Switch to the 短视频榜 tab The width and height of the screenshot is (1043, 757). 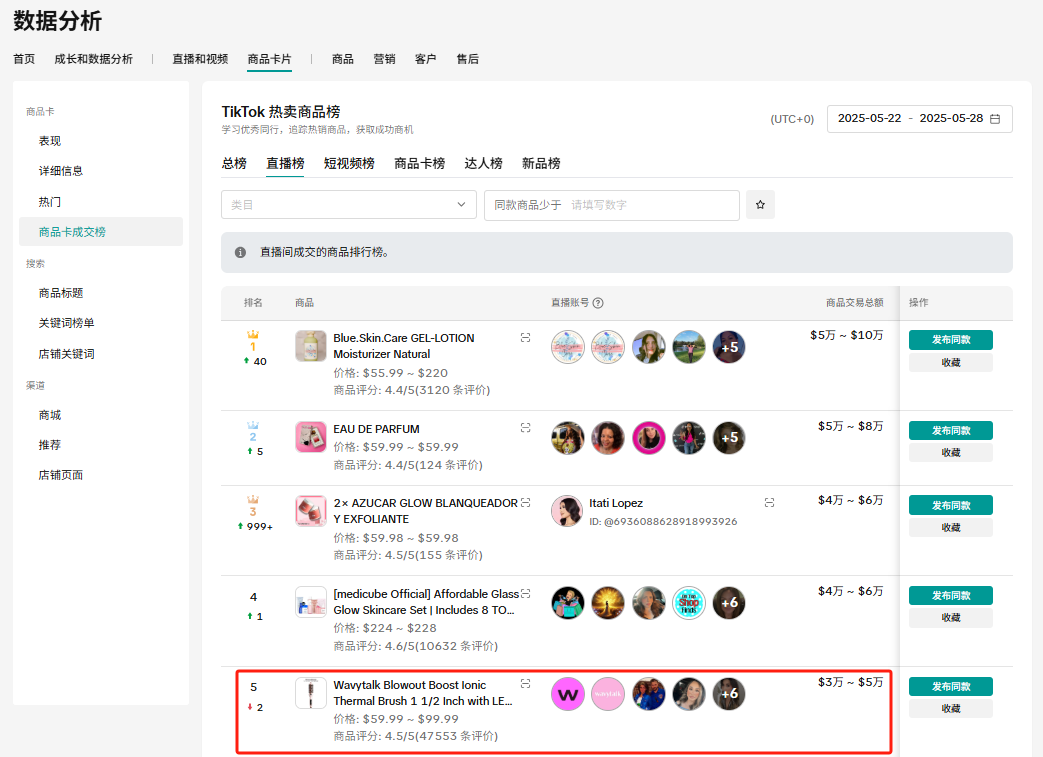349,163
